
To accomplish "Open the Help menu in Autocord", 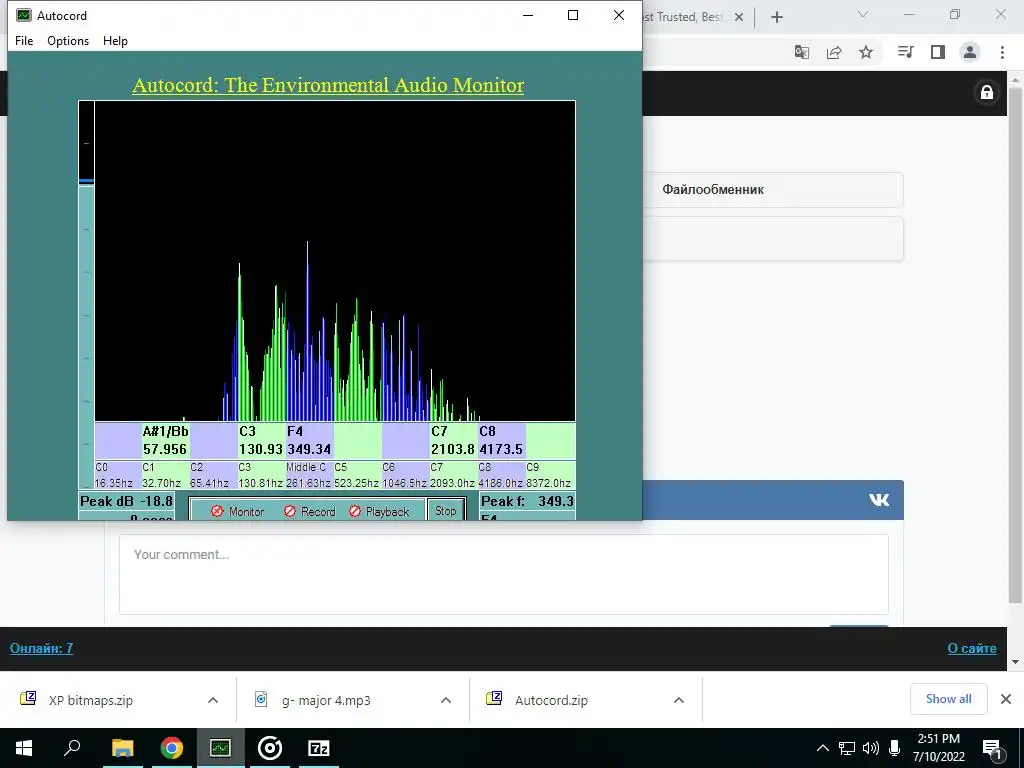I will point(115,40).
